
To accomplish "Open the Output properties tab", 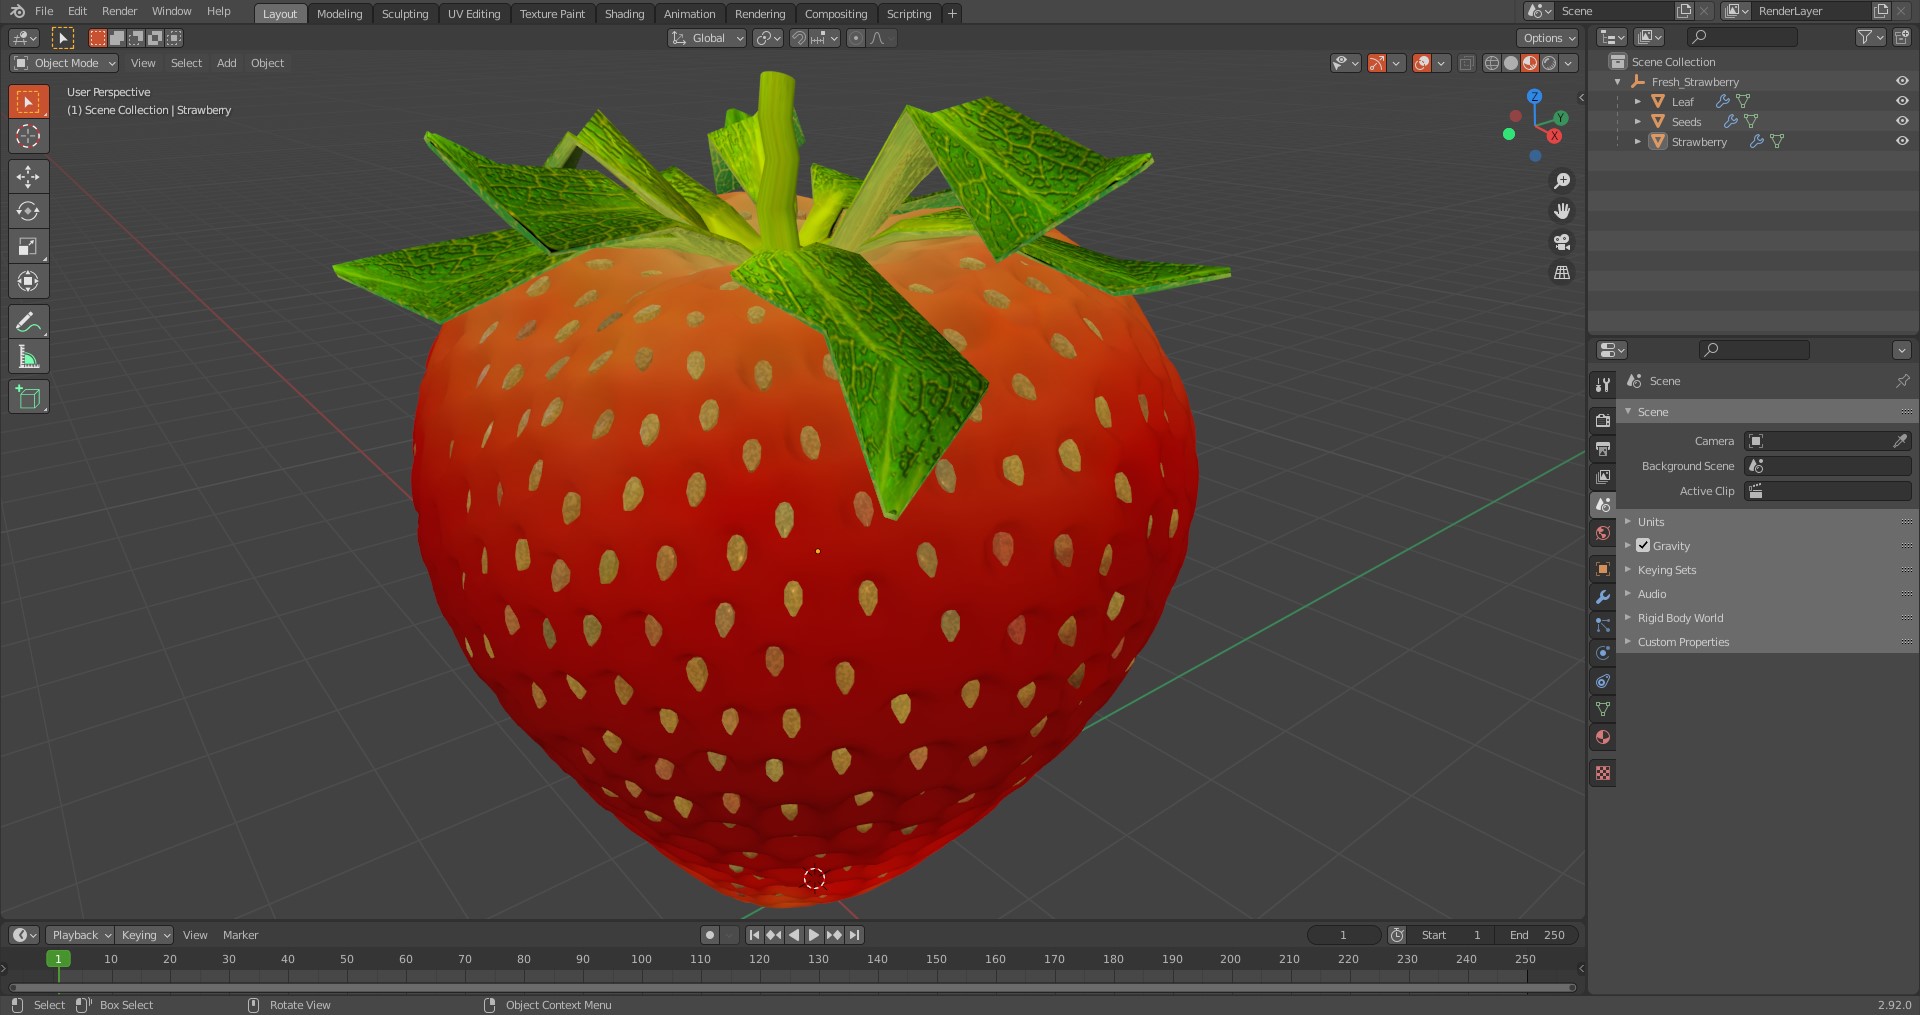I will click(x=1603, y=448).
